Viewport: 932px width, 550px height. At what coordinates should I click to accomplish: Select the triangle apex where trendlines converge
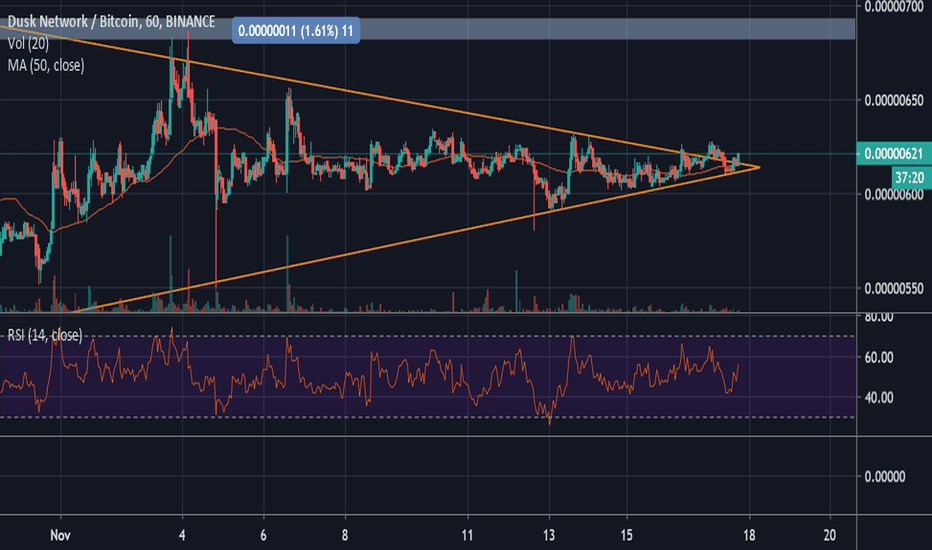759,167
